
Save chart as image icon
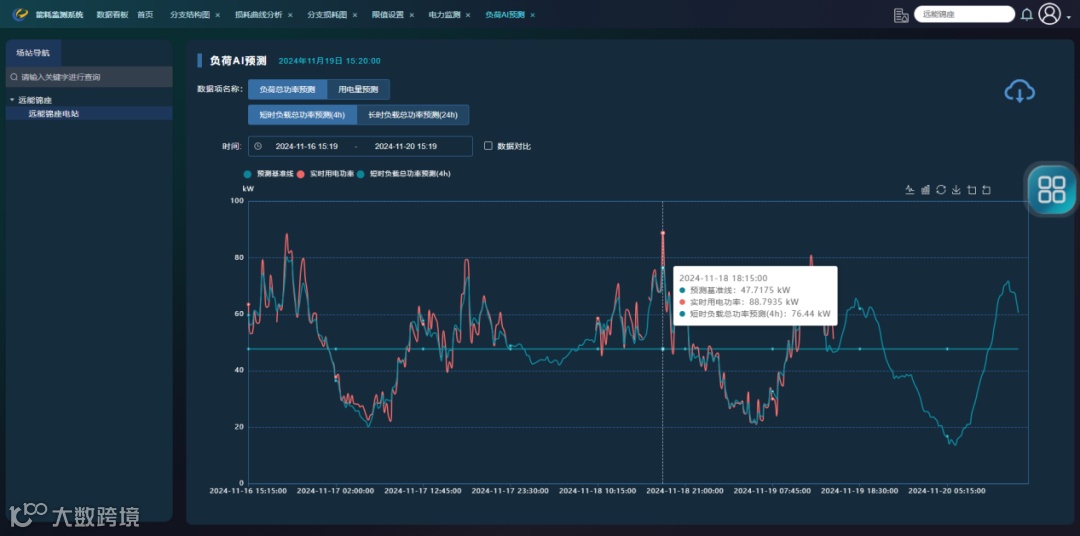(x=956, y=190)
